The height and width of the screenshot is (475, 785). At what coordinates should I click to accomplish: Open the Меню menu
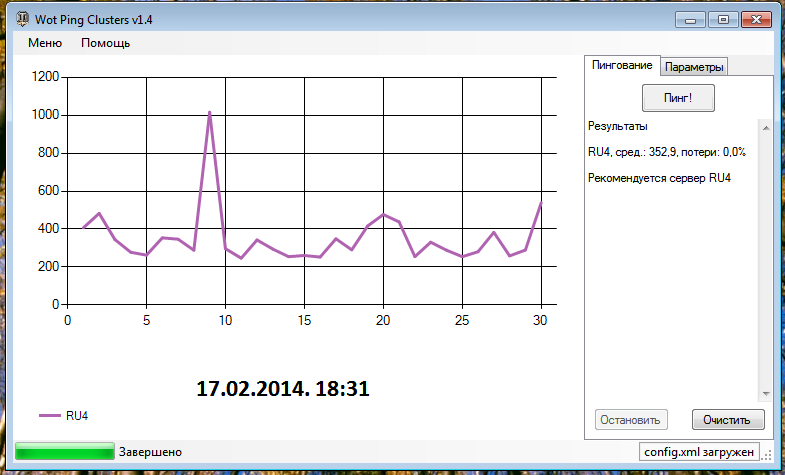(45, 43)
